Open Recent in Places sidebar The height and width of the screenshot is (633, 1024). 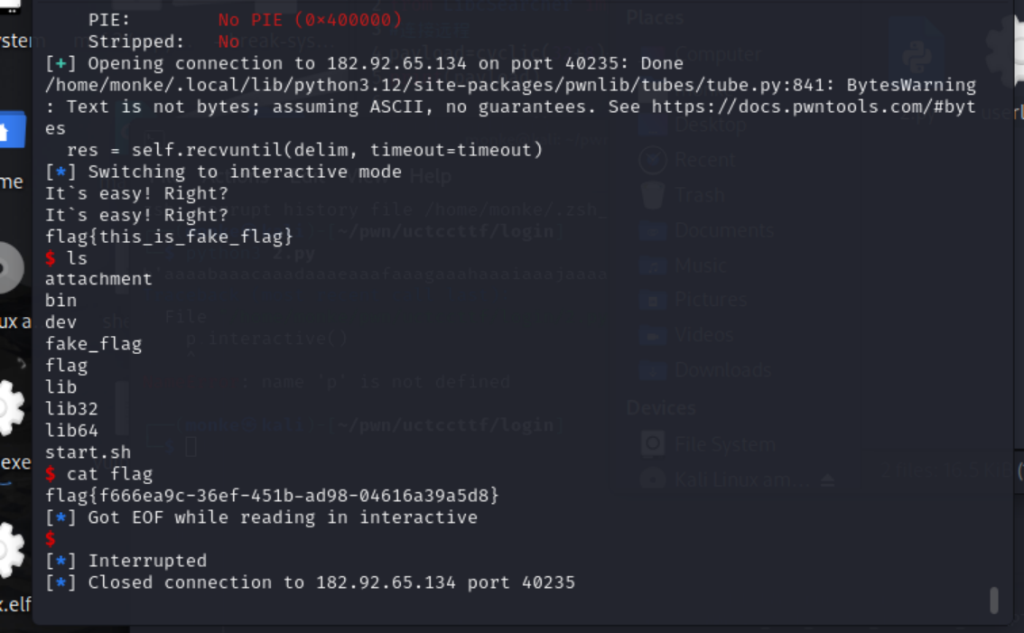703,160
